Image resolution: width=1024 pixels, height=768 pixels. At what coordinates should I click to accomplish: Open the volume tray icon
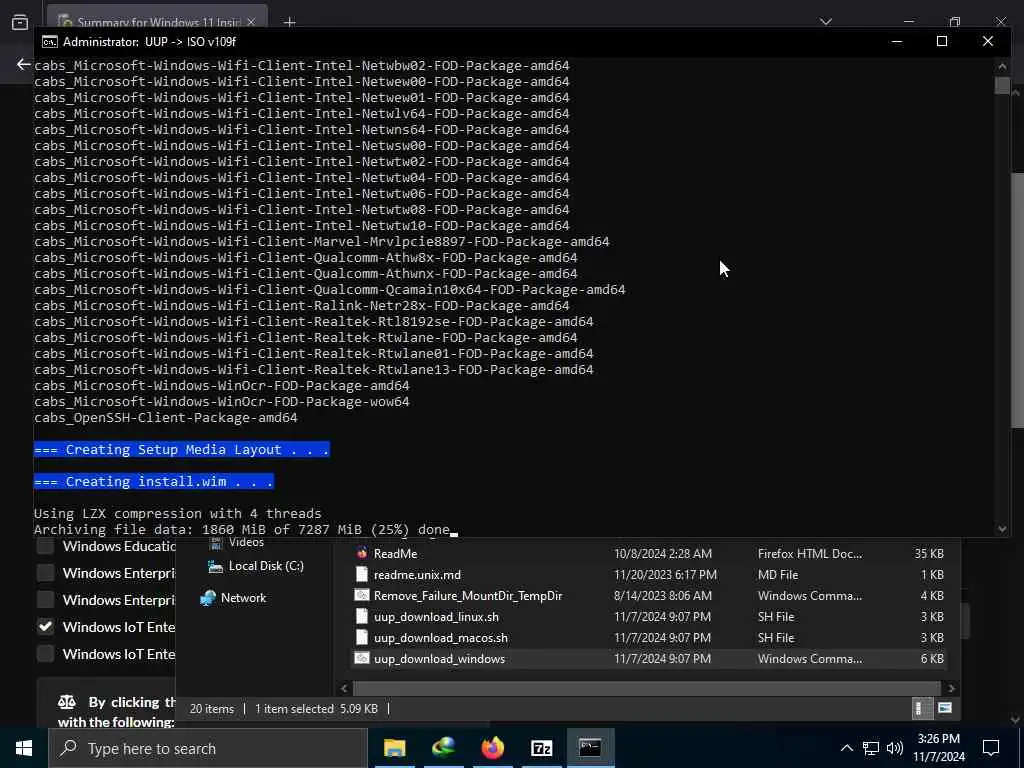(895, 748)
